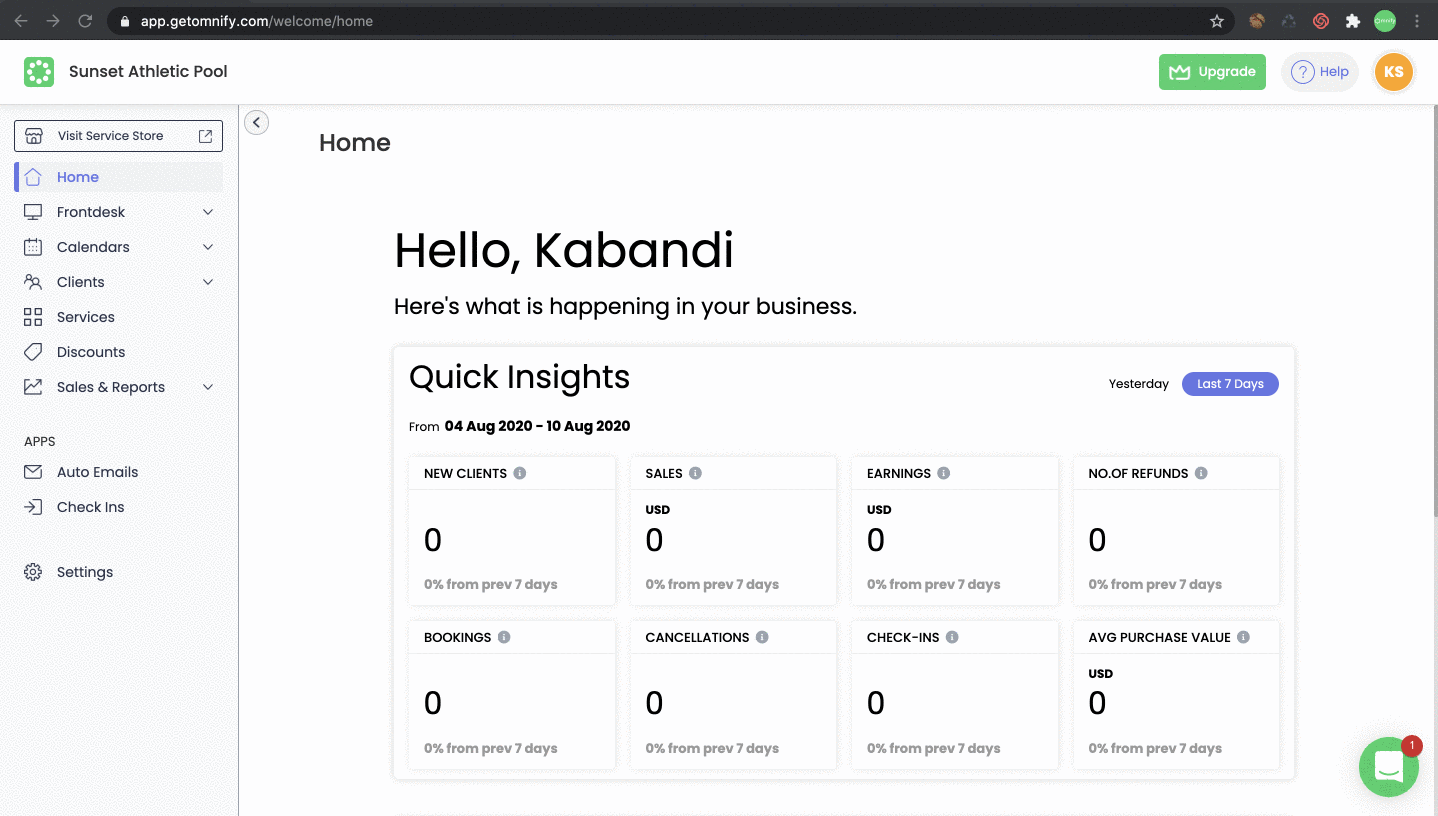1438x816 pixels.
Task: Open the chat support bubble
Action: (x=1389, y=767)
